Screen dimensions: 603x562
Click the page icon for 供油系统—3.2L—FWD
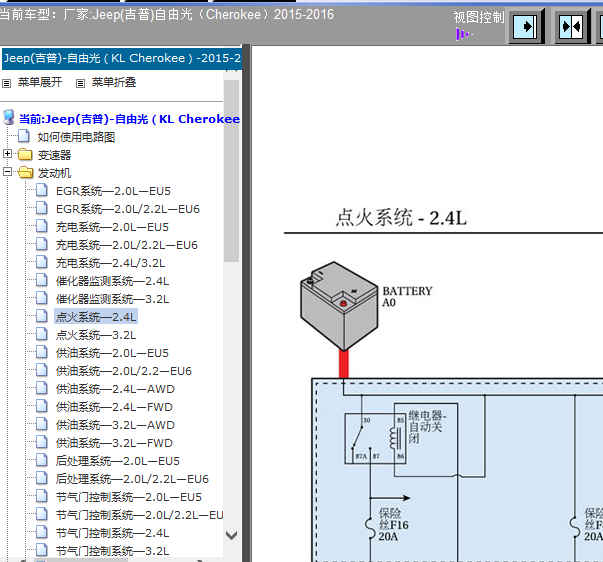(x=42, y=442)
